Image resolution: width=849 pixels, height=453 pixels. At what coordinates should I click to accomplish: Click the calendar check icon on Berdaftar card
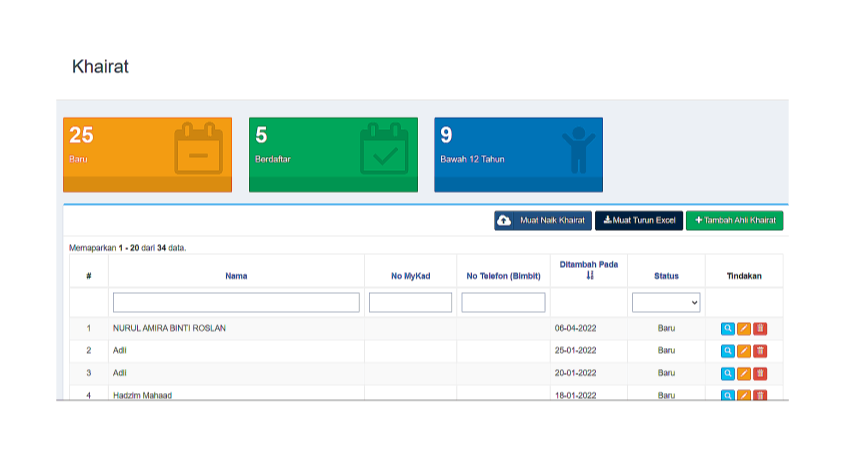pos(384,148)
